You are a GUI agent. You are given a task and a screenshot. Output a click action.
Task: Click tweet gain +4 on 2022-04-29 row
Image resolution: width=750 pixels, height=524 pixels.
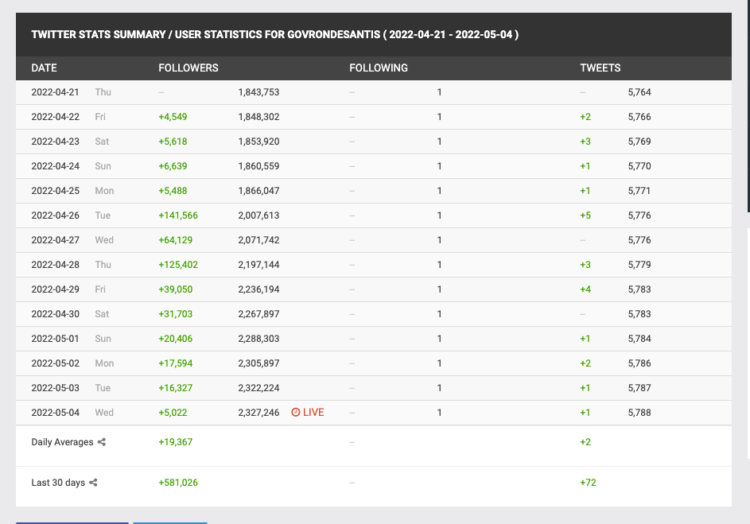[x=585, y=289]
